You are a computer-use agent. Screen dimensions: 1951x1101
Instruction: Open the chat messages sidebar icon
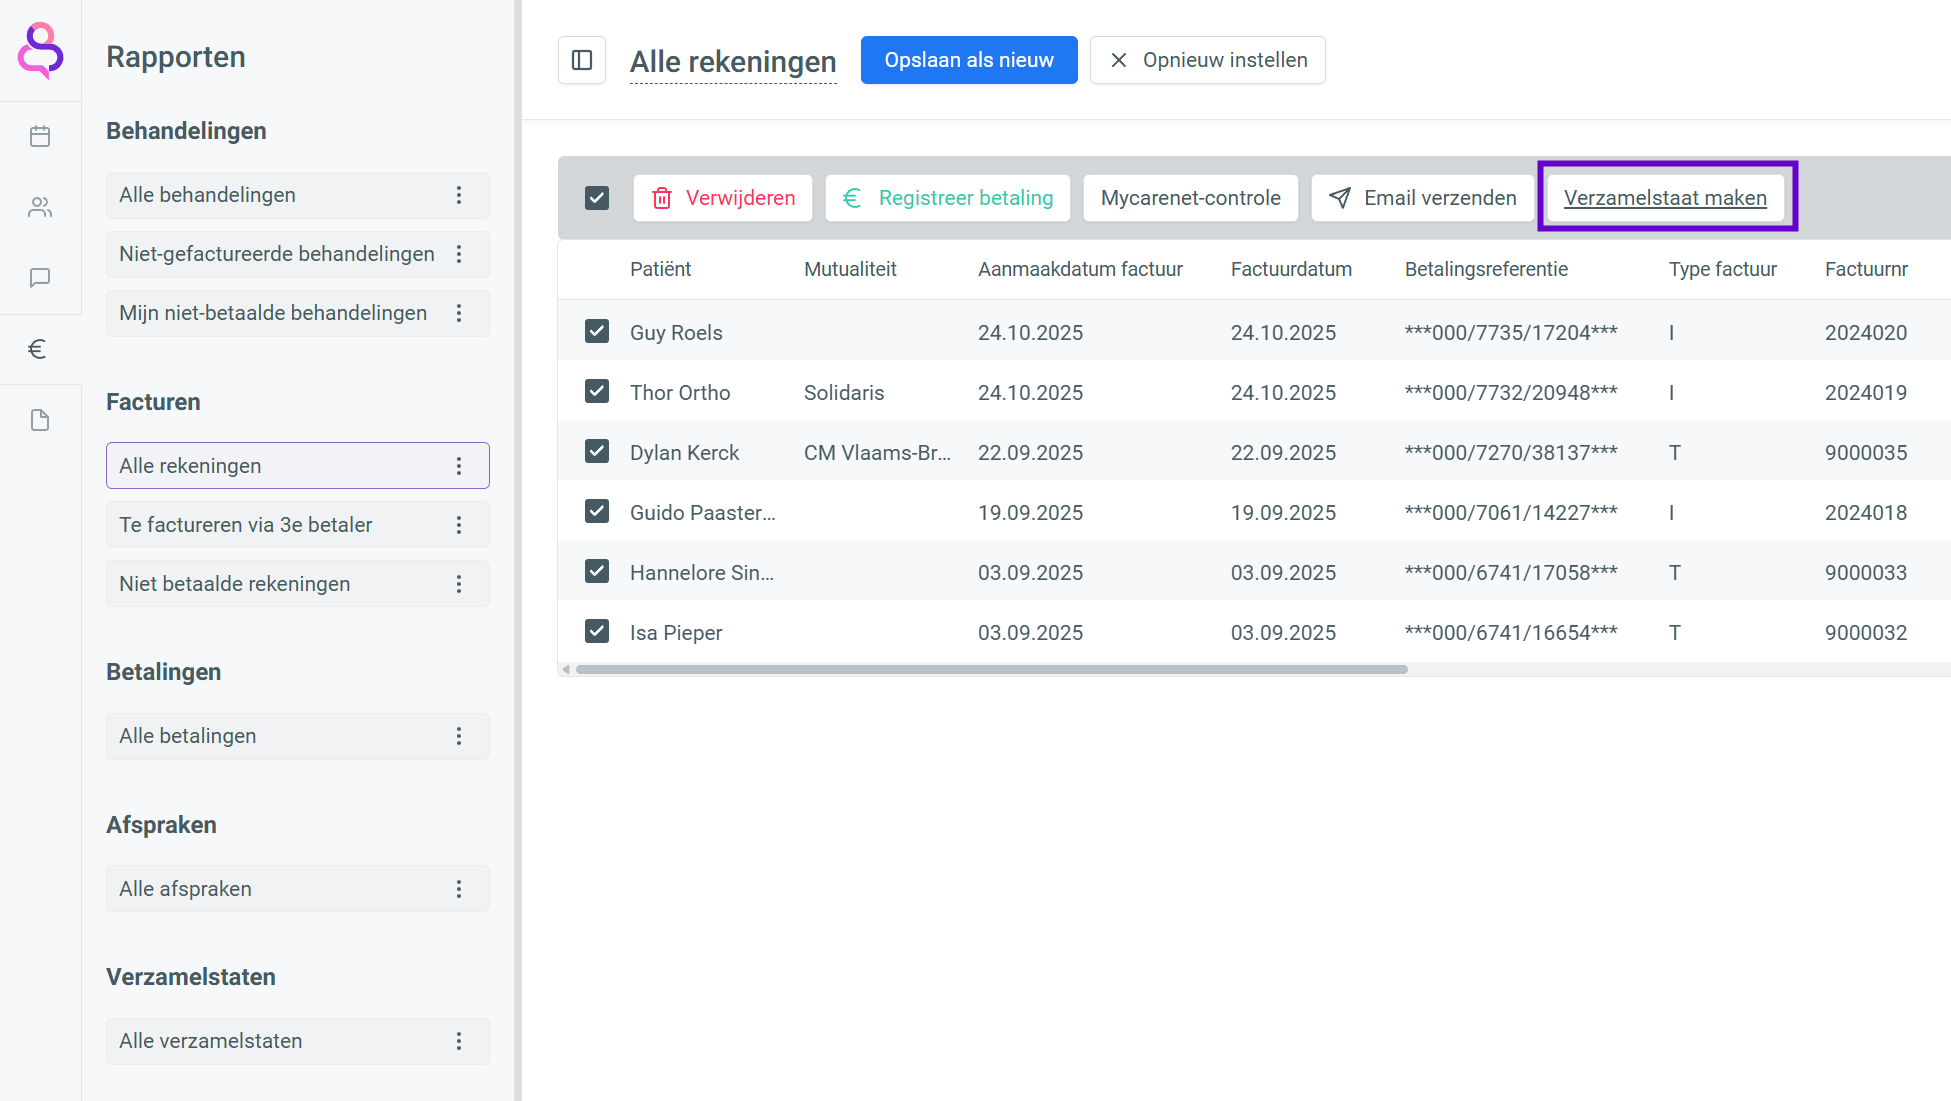point(40,278)
